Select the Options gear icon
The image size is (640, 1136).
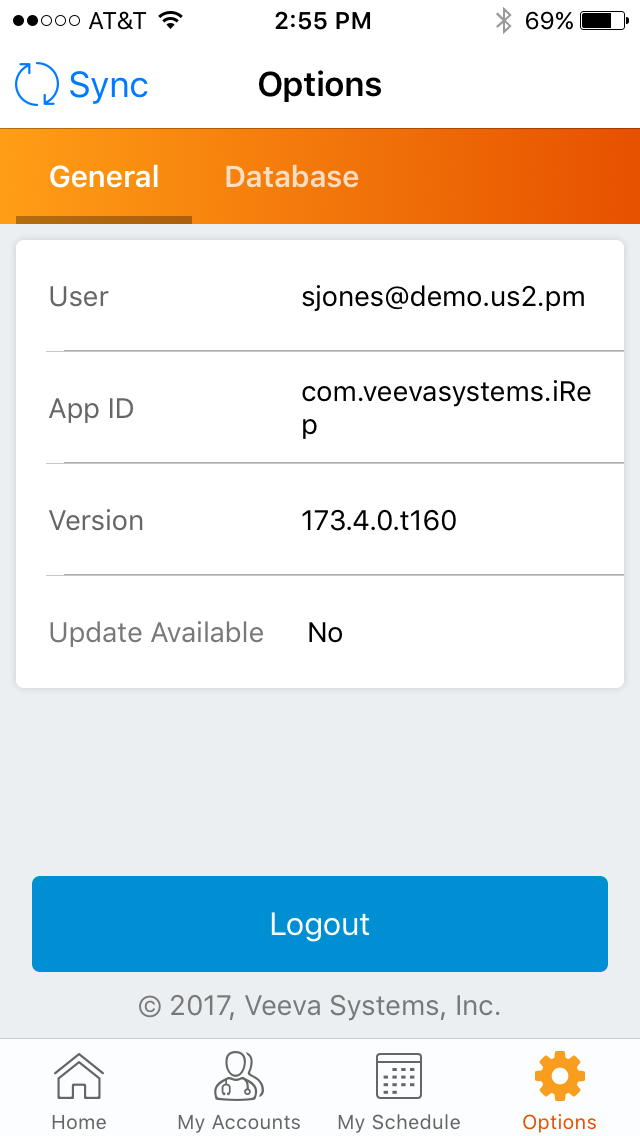[x=560, y=1077]
